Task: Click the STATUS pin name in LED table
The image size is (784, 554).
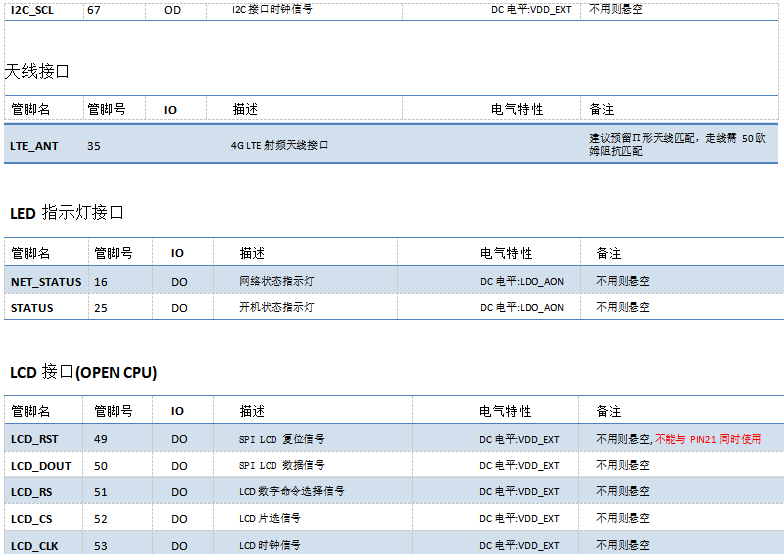Action: tap(32, 308)
